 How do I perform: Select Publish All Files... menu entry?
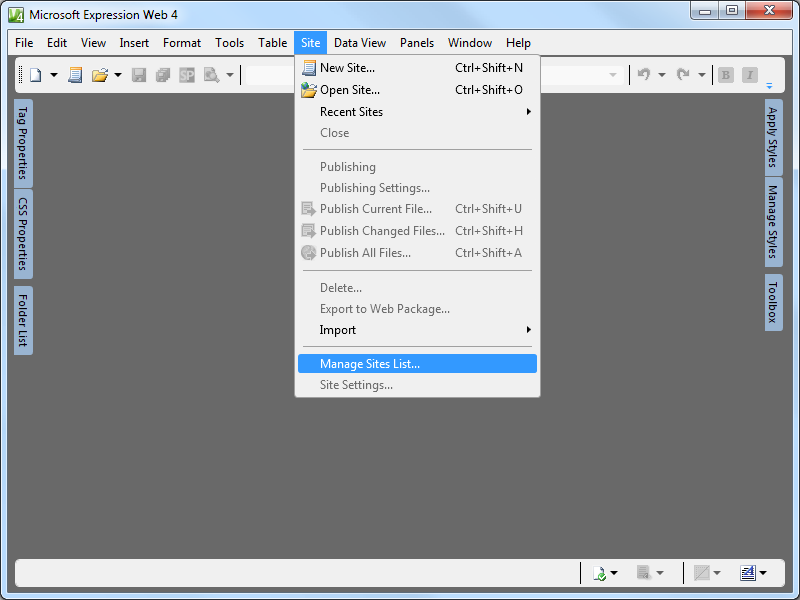coord(417,253)
